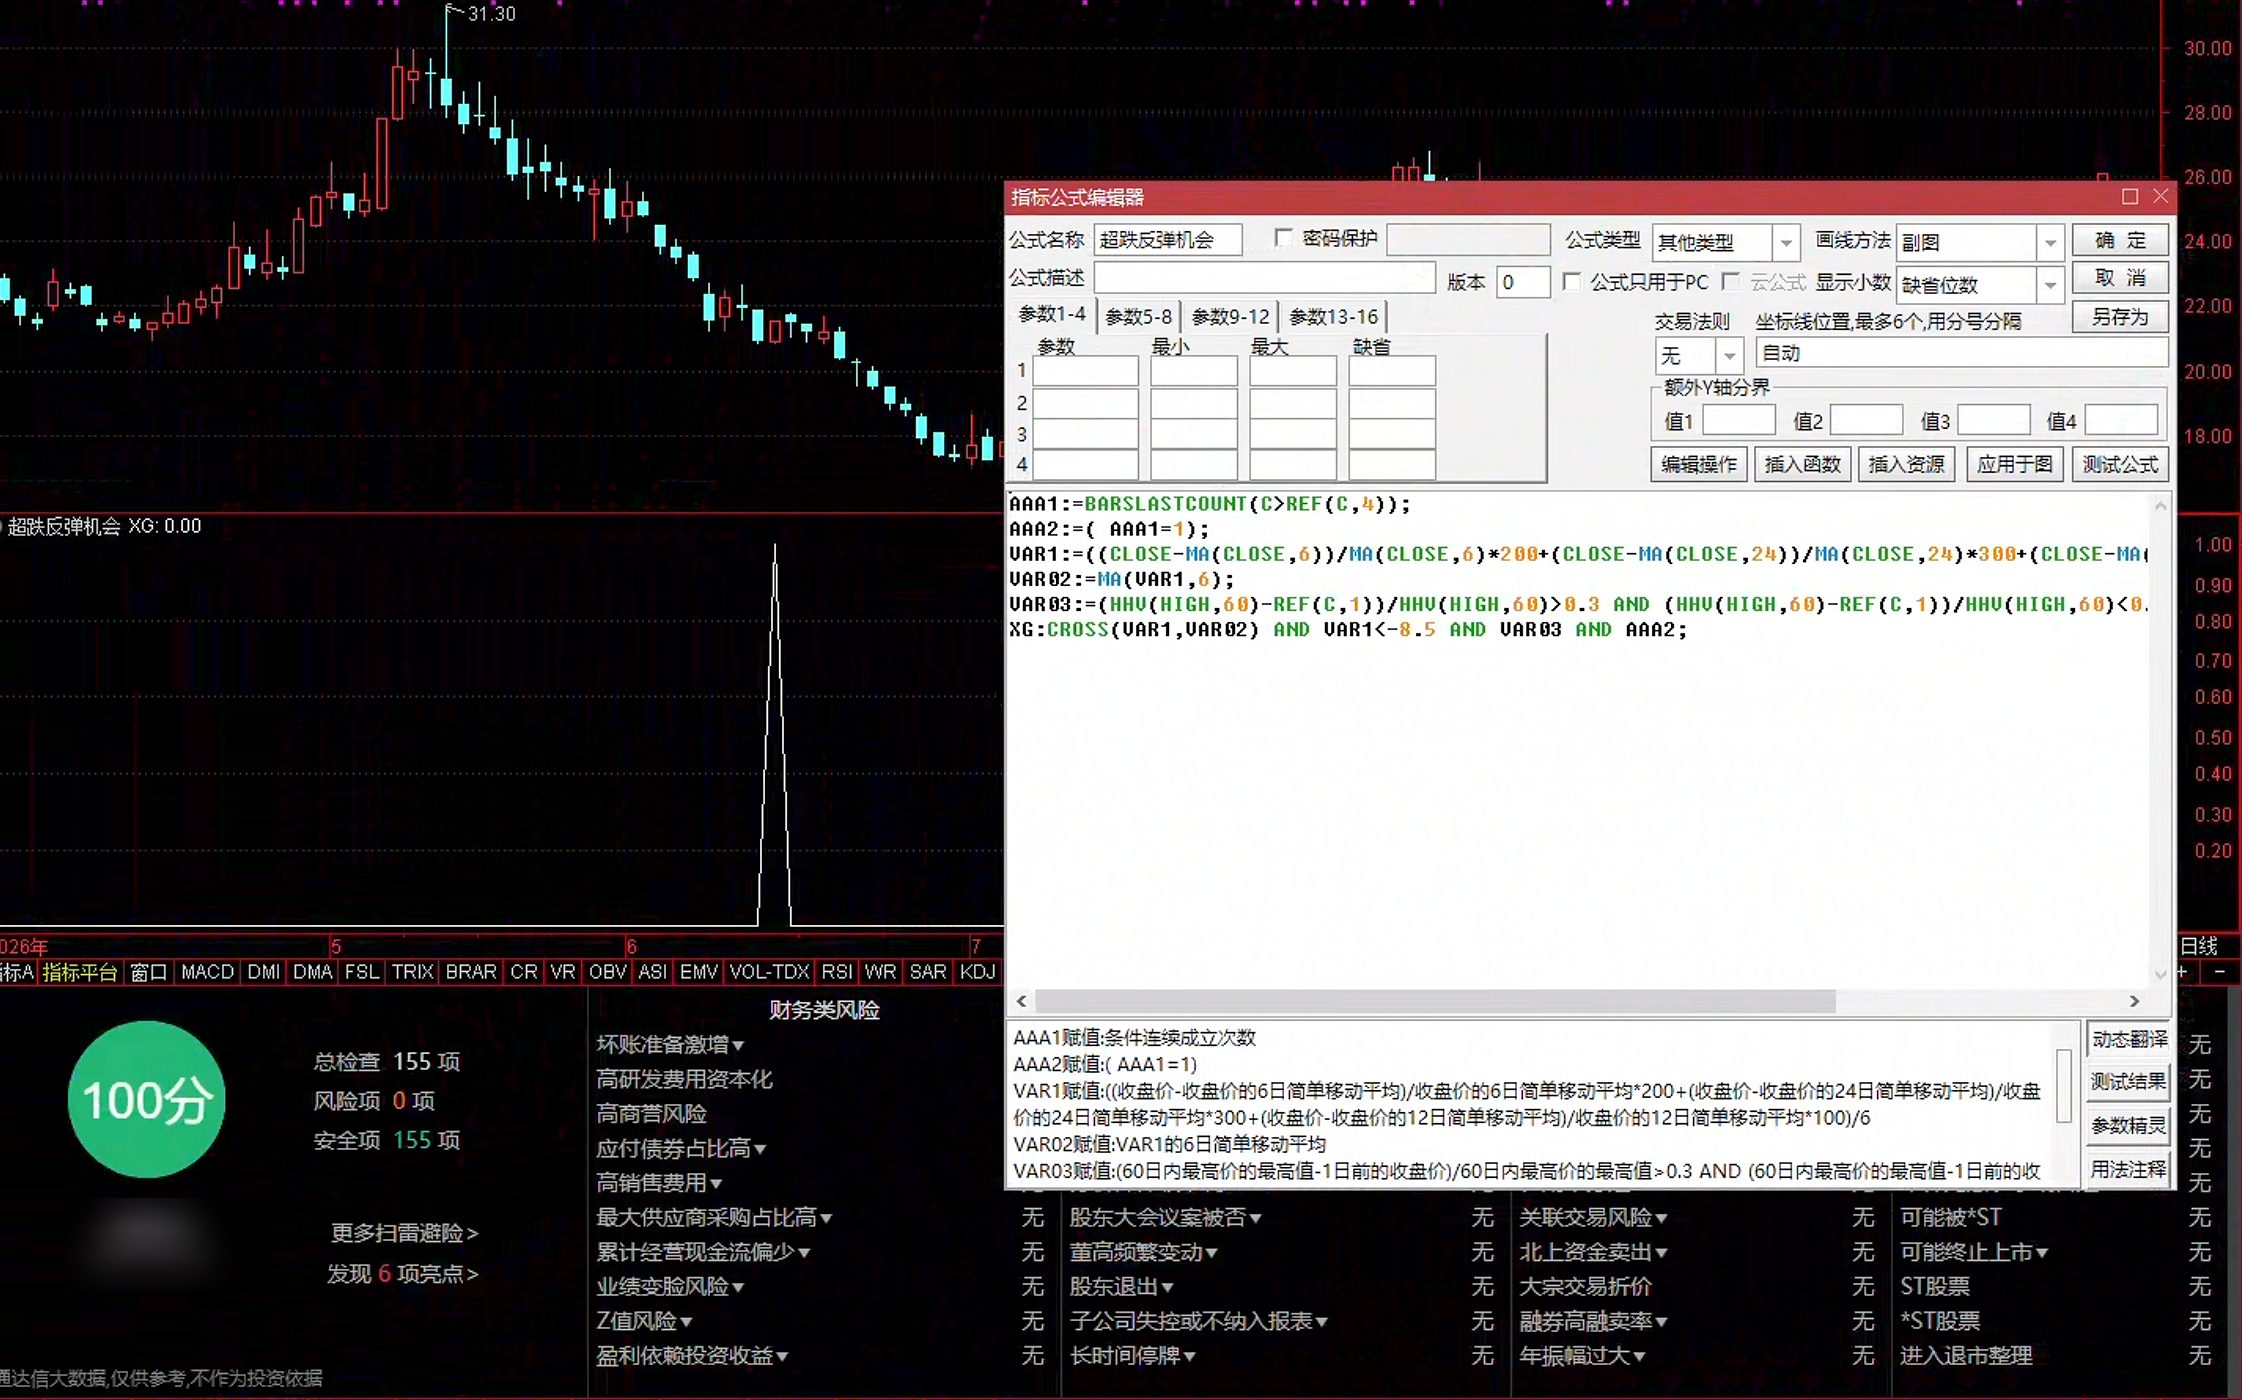Switch indicator to OBV
The image size is (2242, 1400).
pyautogui.click(x=607, y=972)
